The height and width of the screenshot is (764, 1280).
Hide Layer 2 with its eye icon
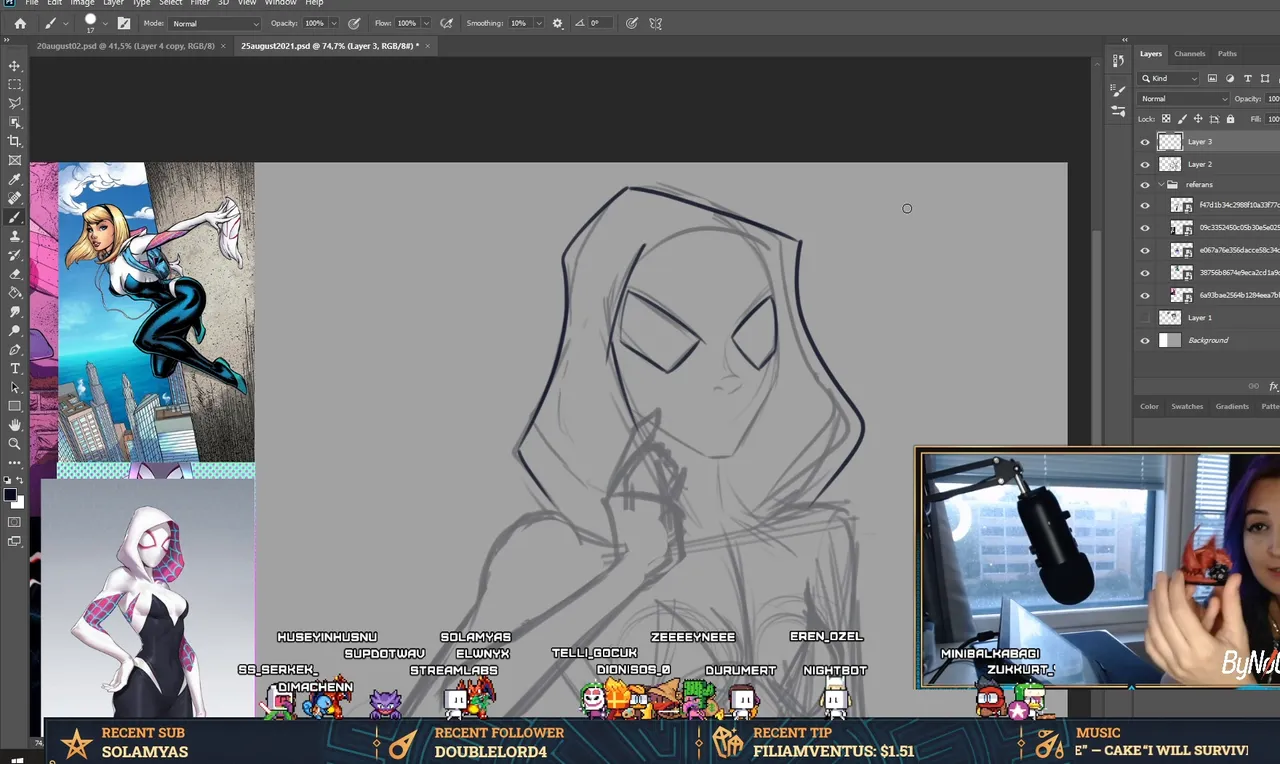point(1145,164)
